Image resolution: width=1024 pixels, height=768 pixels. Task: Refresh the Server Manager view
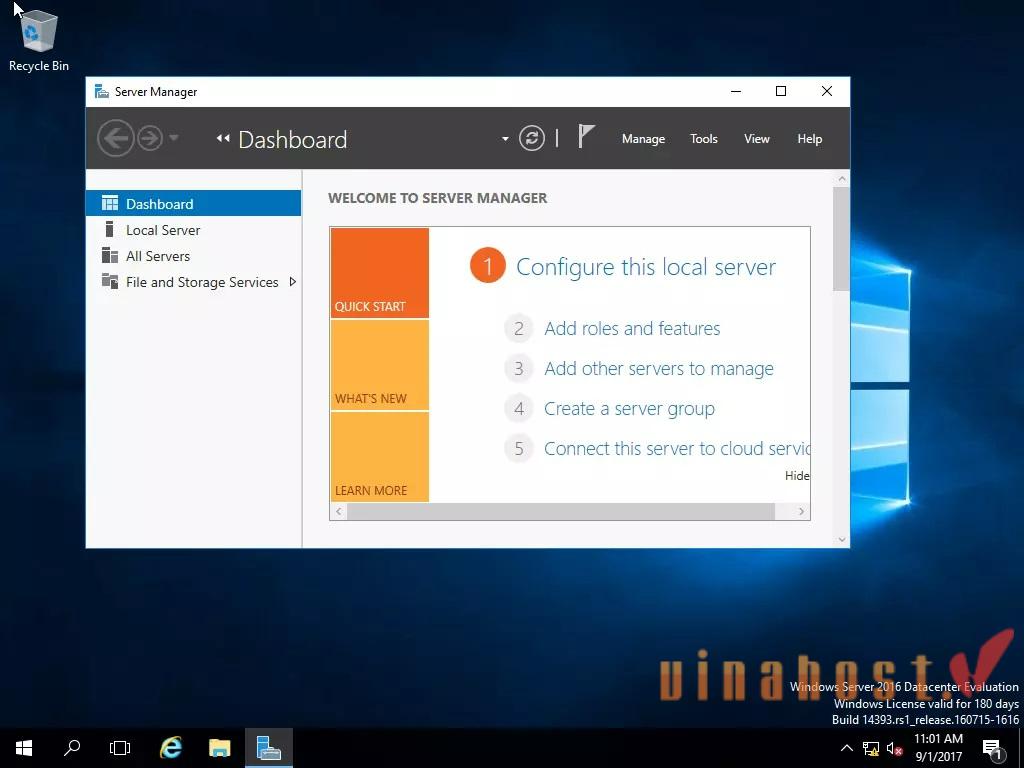531,138
